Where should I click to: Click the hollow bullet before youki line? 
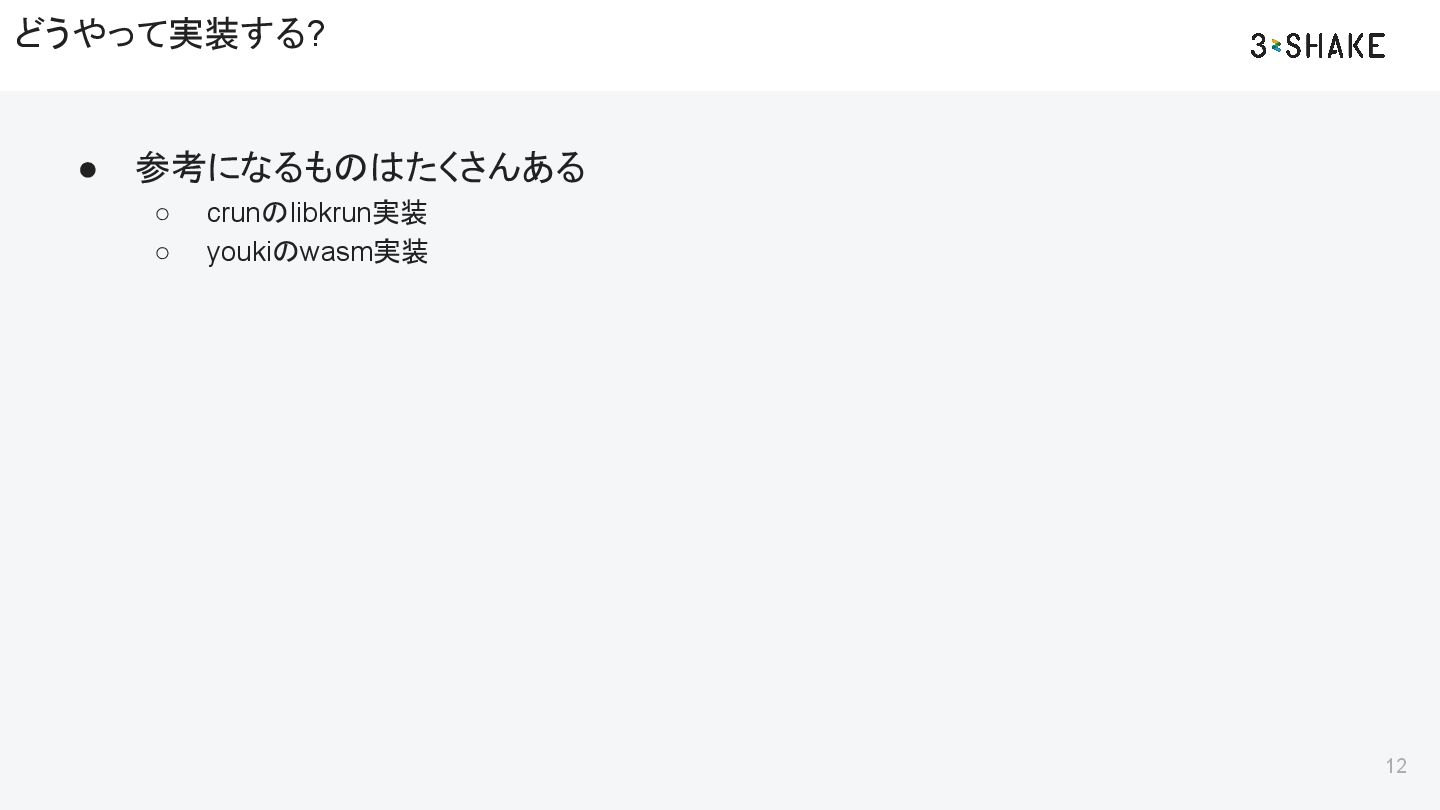[x=162, y=253]
